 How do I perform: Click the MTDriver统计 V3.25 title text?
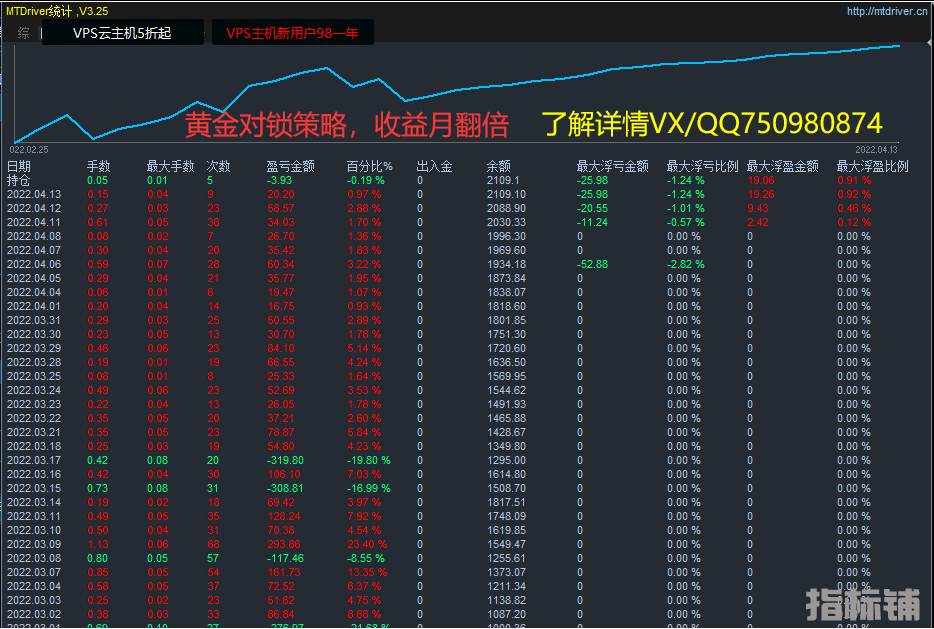58,11
